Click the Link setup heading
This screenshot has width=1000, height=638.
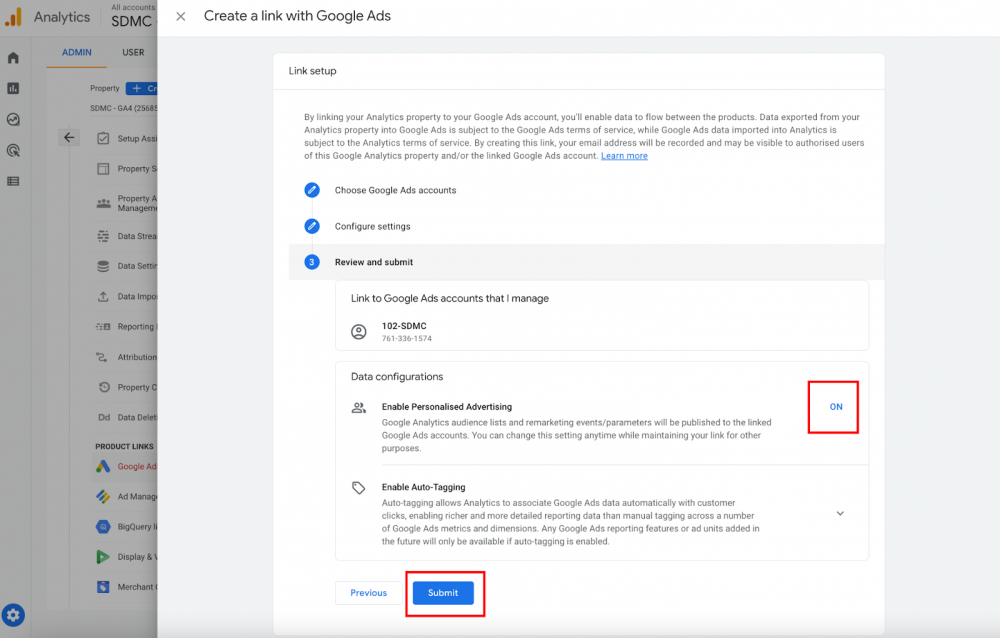coord(312,71)
